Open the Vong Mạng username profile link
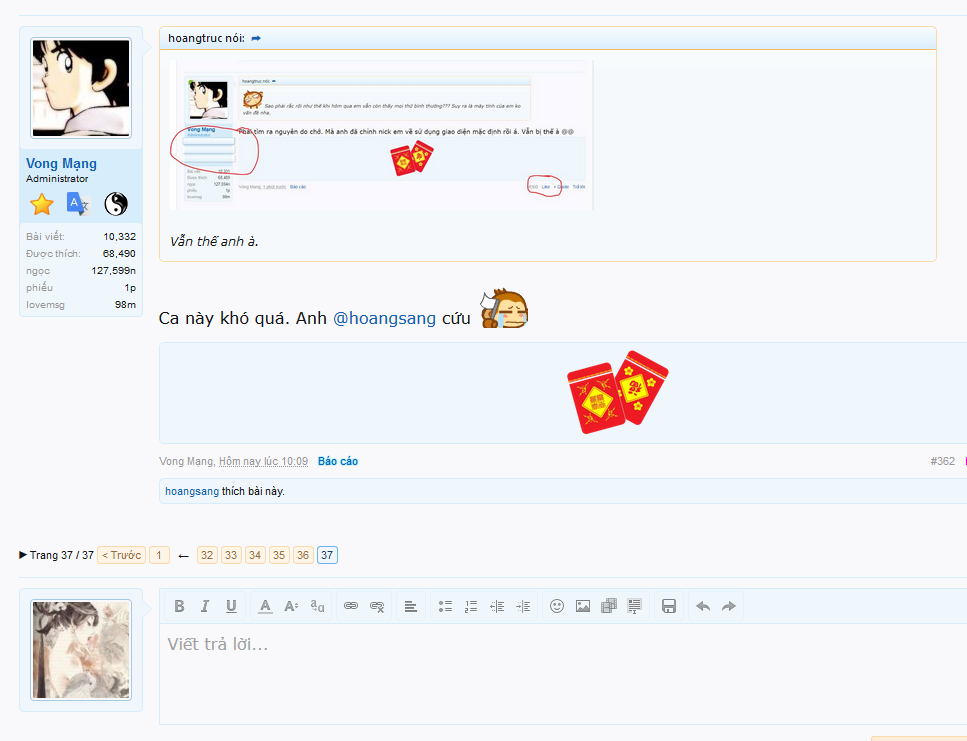 [61, 163]
